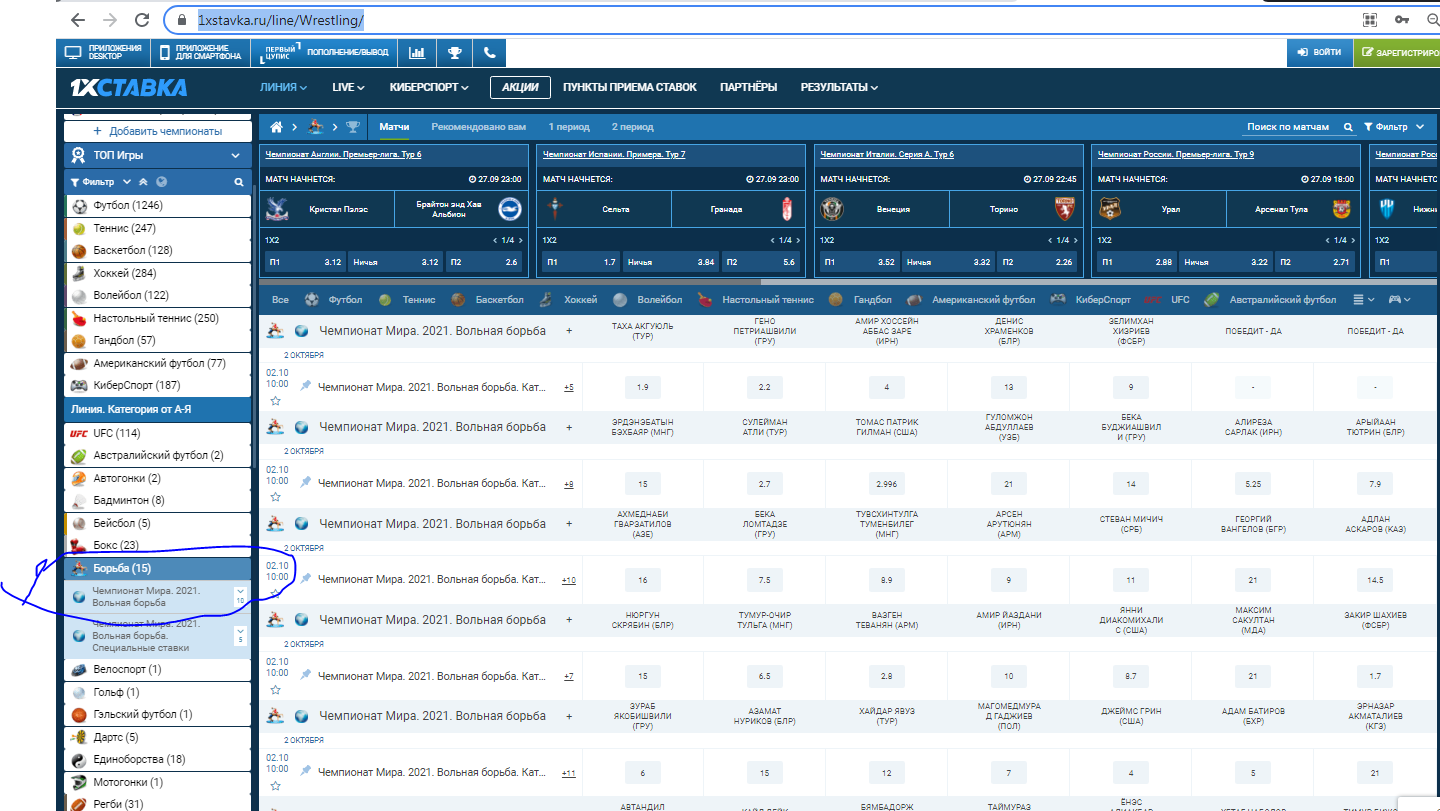
Task: Click Добавить чемпионаты button
Action: pyautogui.click(x=157, y=131)
